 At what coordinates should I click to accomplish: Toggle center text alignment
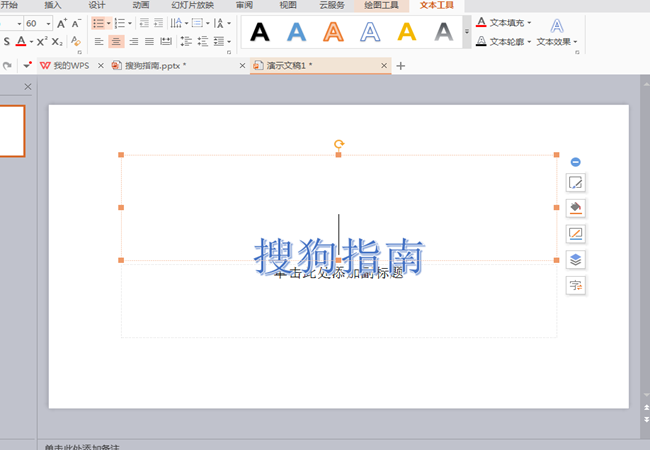(x=116, y=41)
